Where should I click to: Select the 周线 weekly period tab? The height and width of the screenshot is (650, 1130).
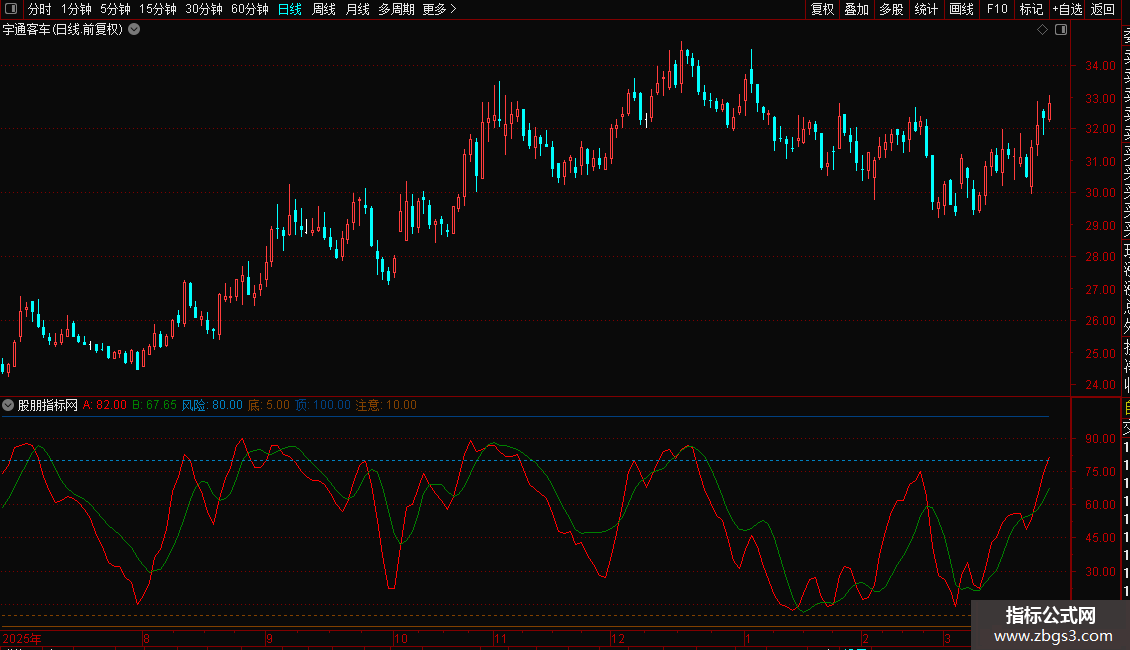324,9
